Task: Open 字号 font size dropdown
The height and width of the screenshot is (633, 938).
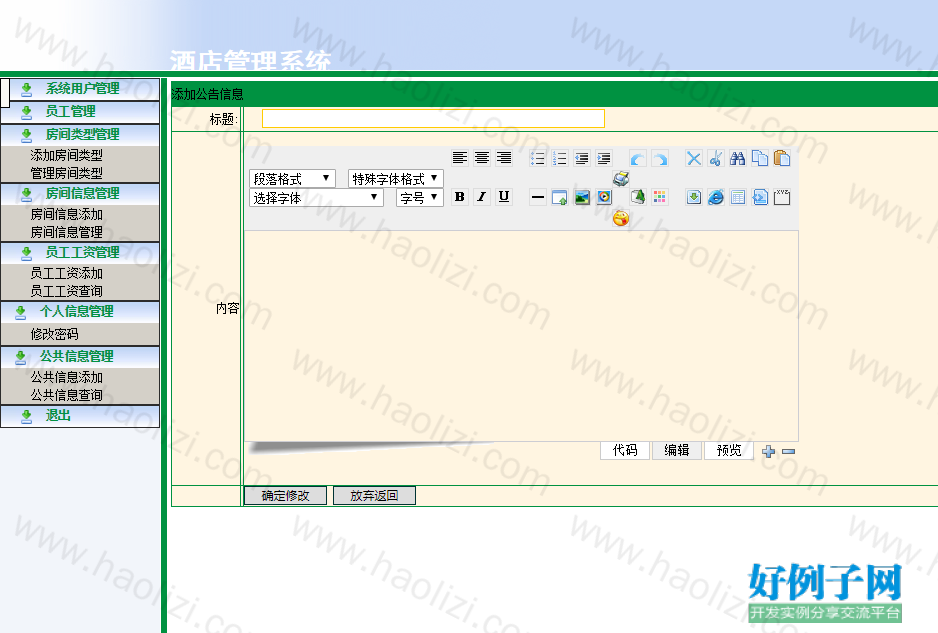Action: (x=419, y=197)
